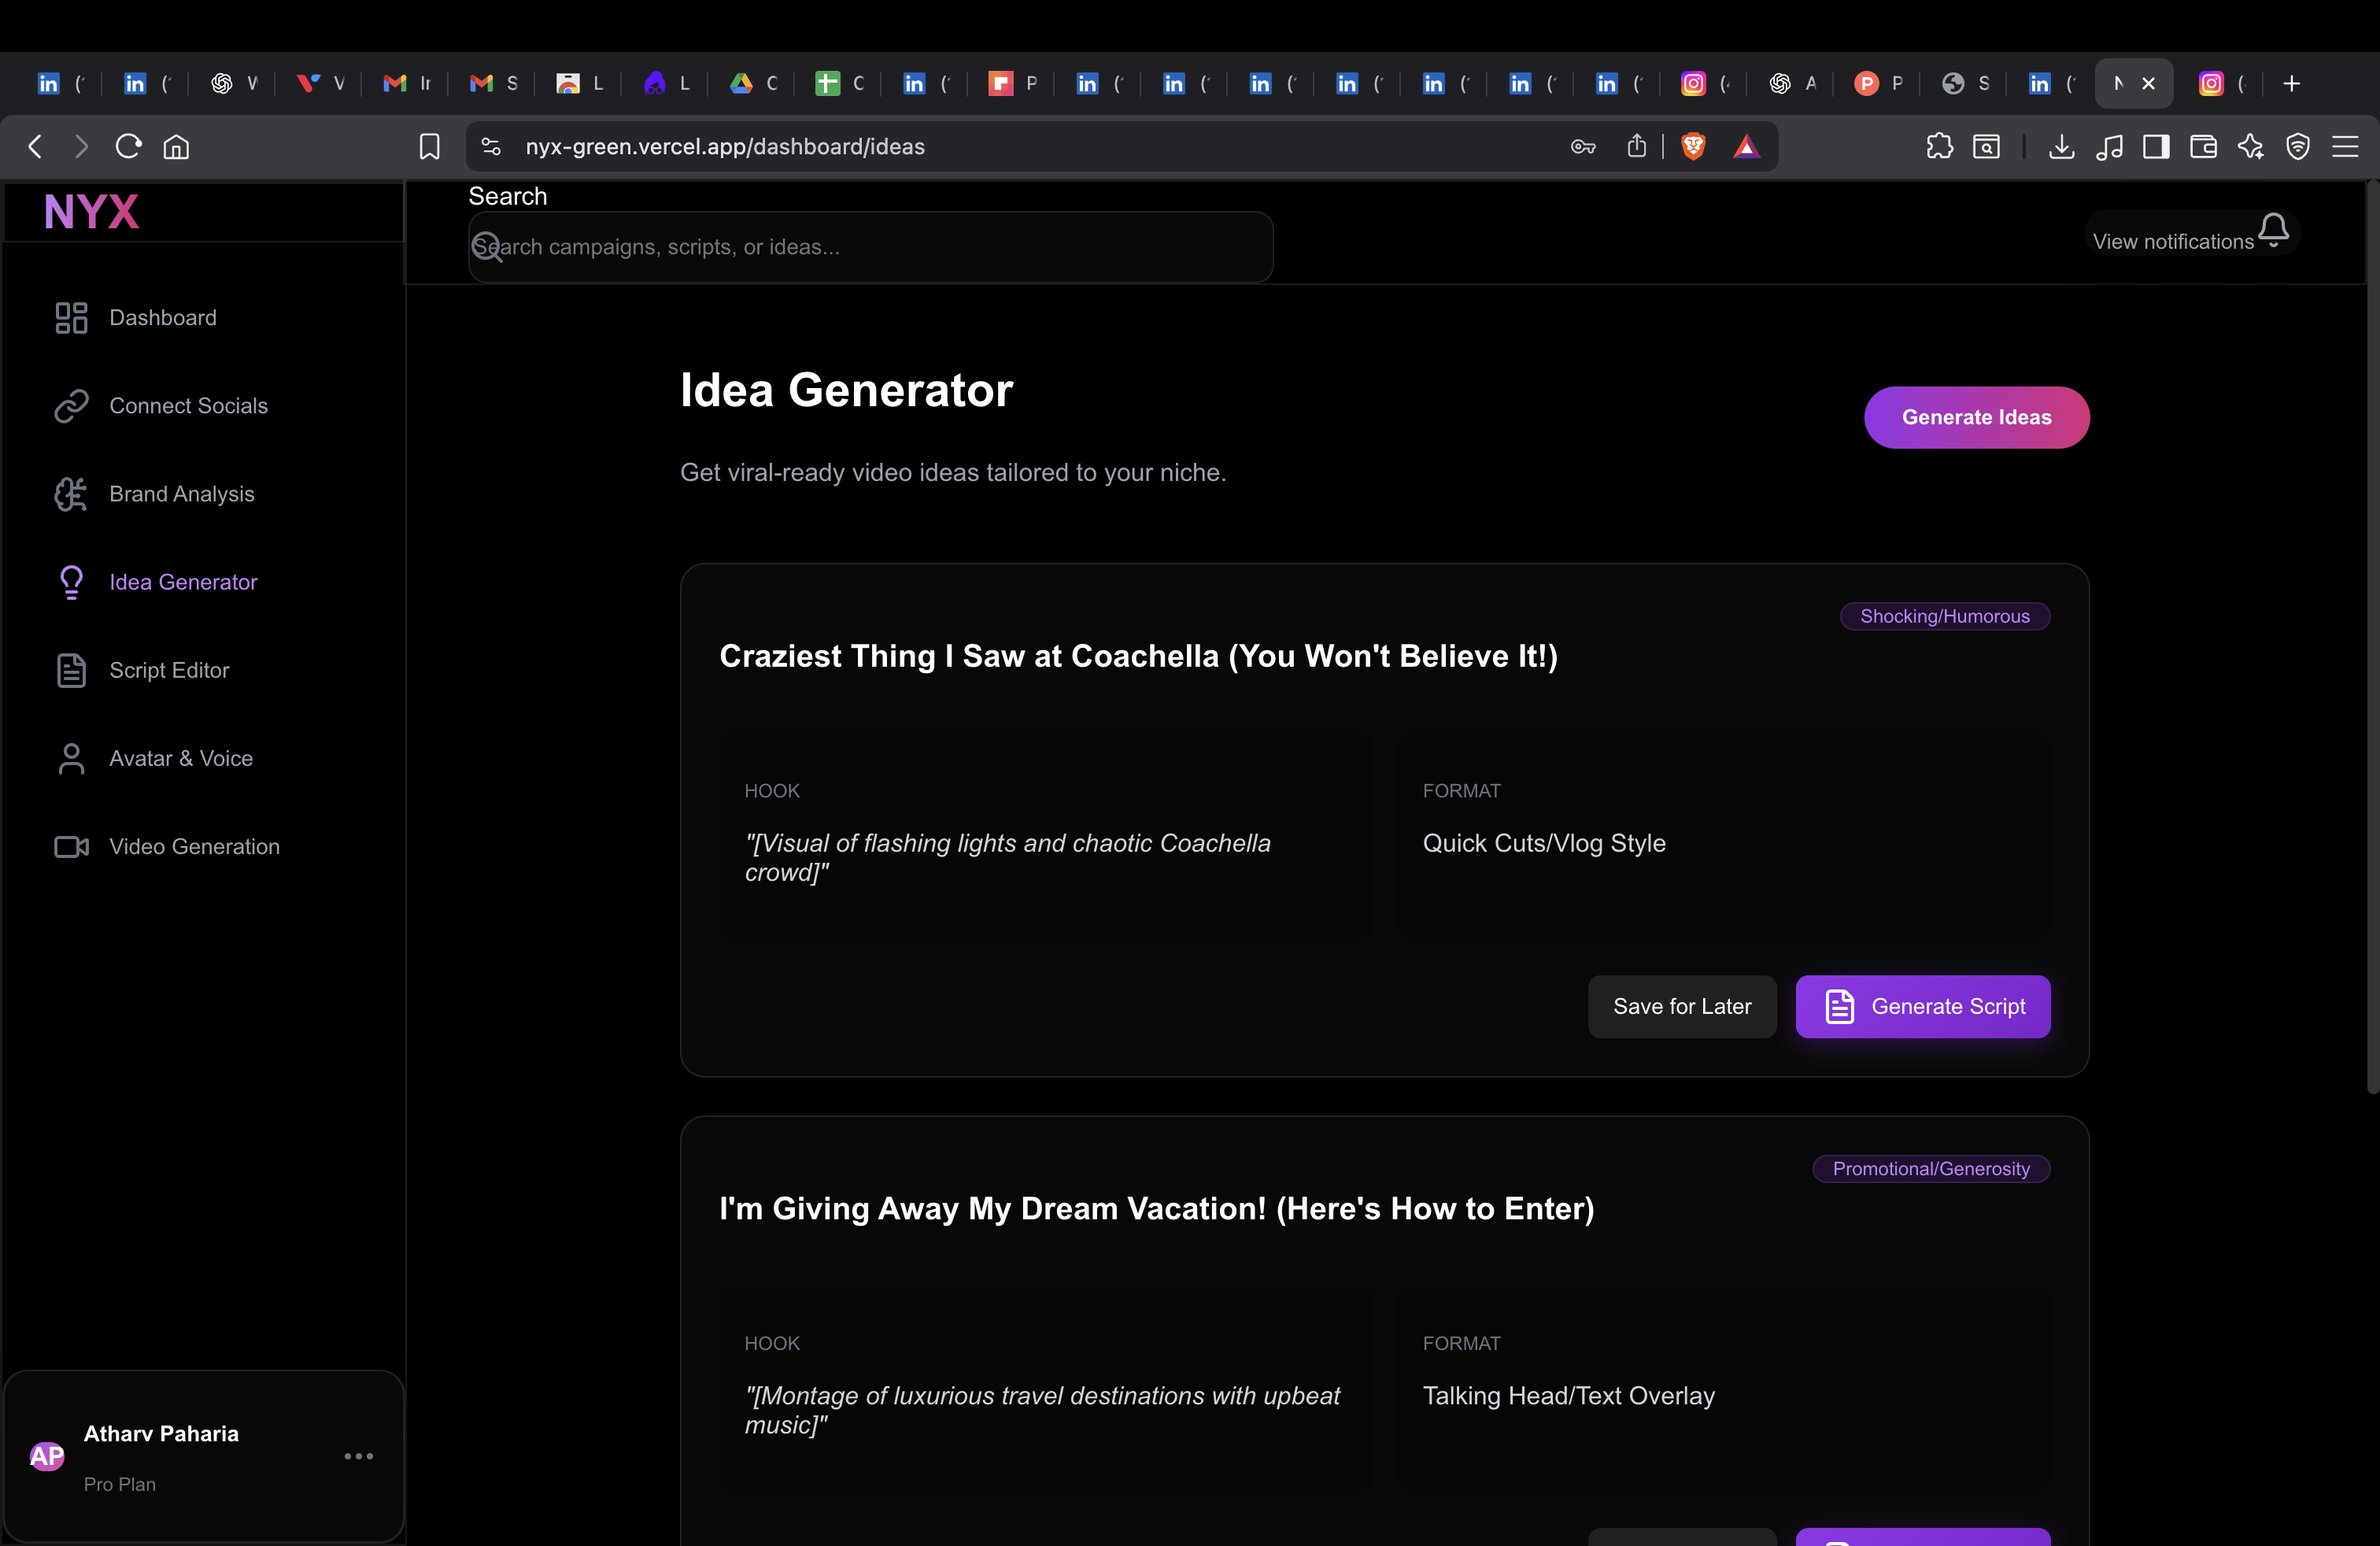This screenshot has width=2380, height=1546.
Task: Open the three-dot menu next to Atharv Paharia
Action: pyautogui.click(x=359, y=1456)
